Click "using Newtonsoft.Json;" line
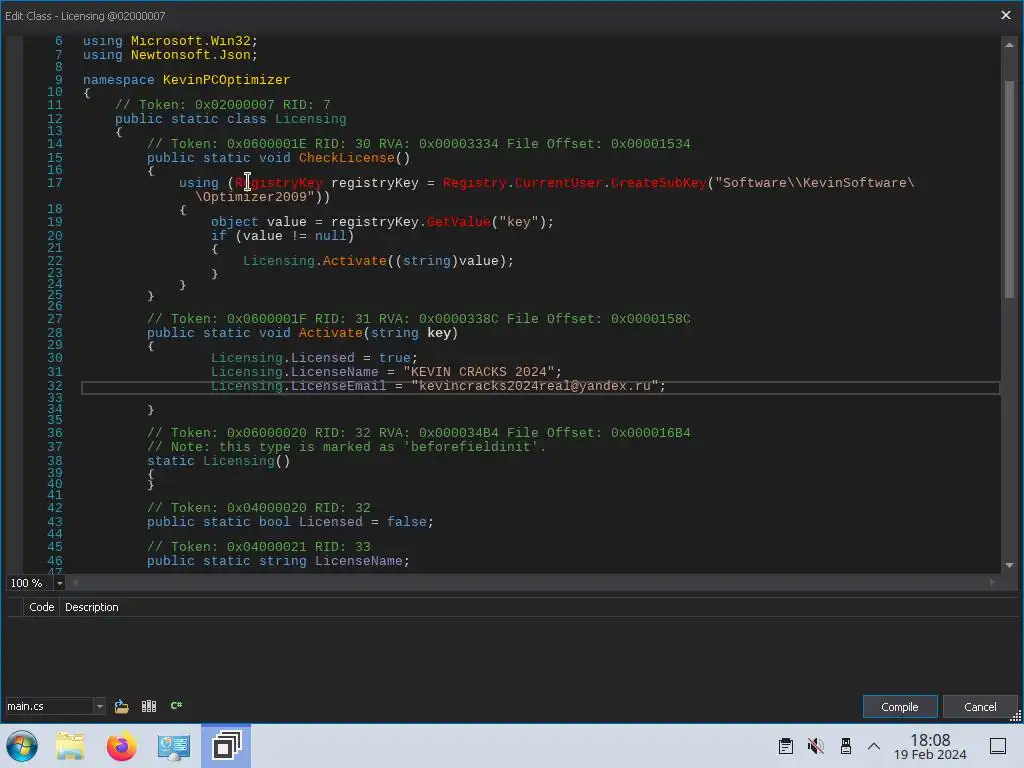Screen dimensions: 1024x768 170,55
